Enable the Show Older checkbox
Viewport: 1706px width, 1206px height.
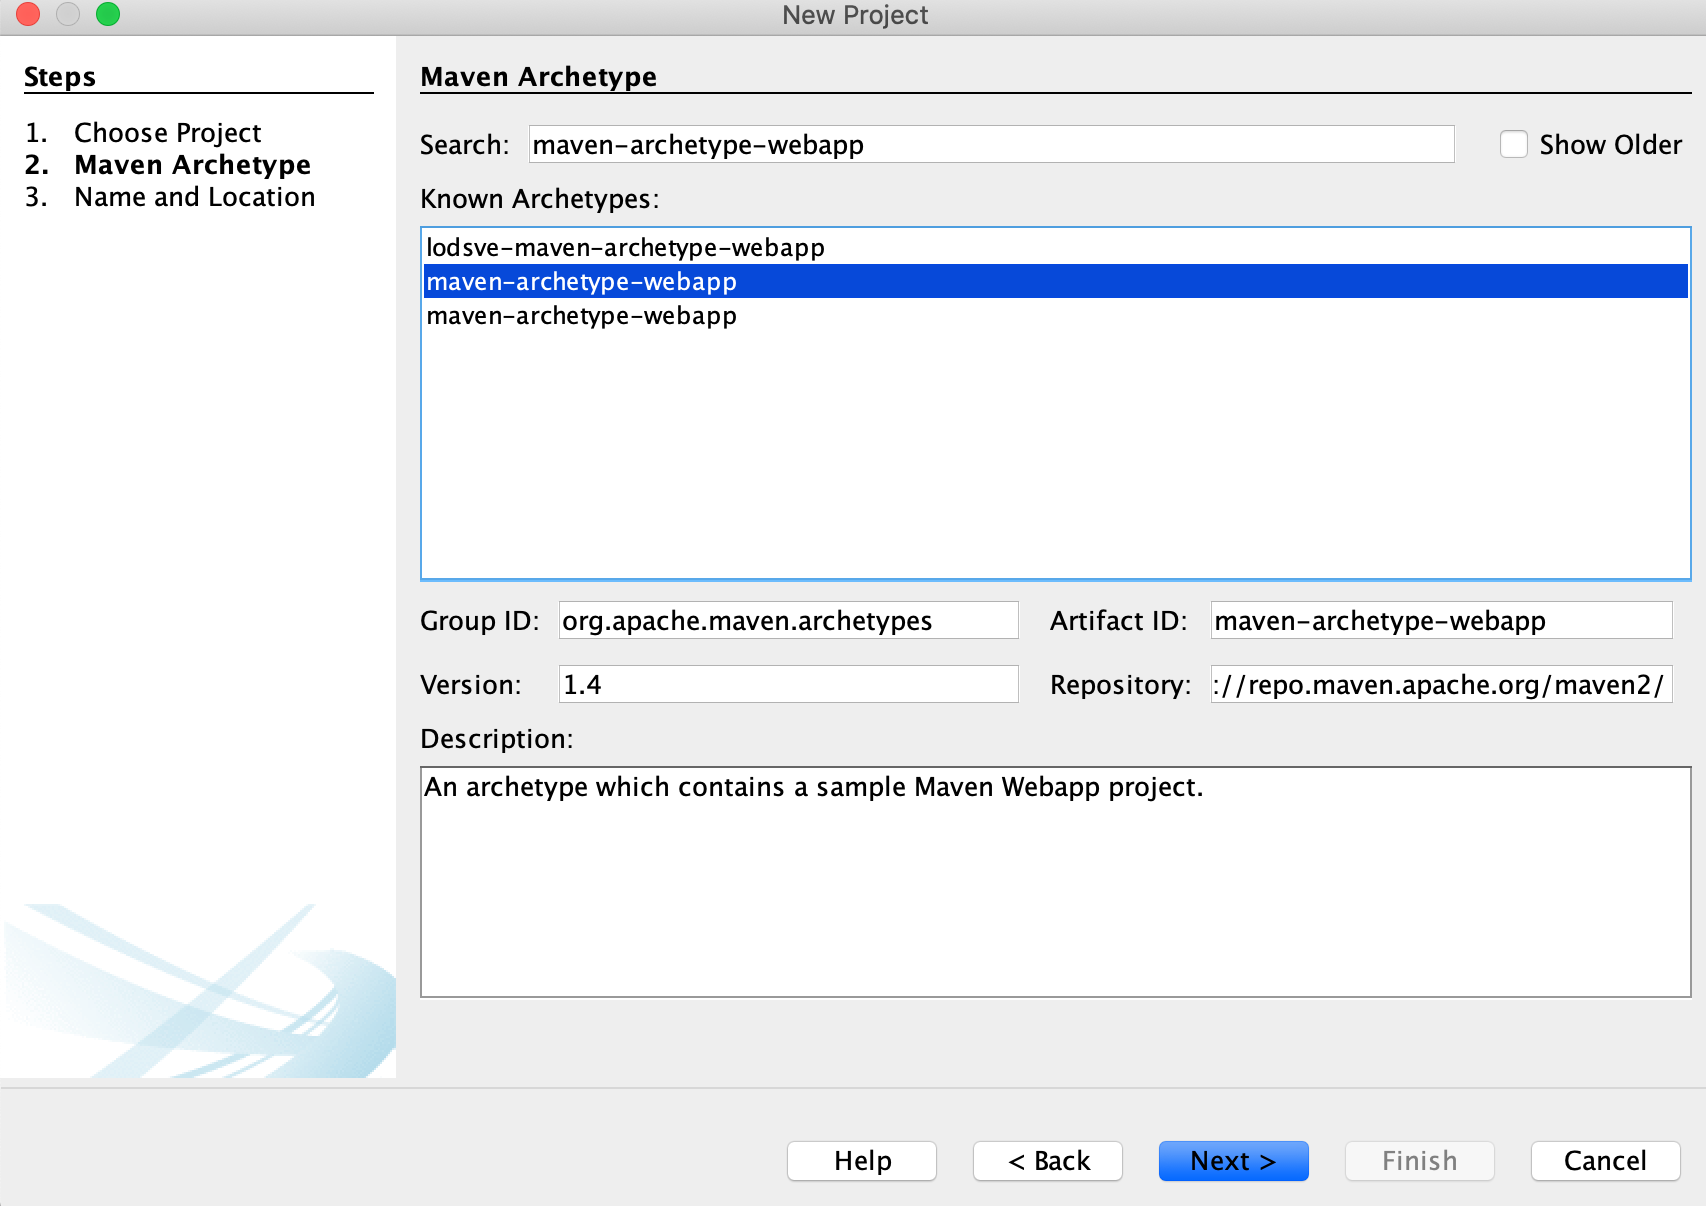pos(1514,144)
